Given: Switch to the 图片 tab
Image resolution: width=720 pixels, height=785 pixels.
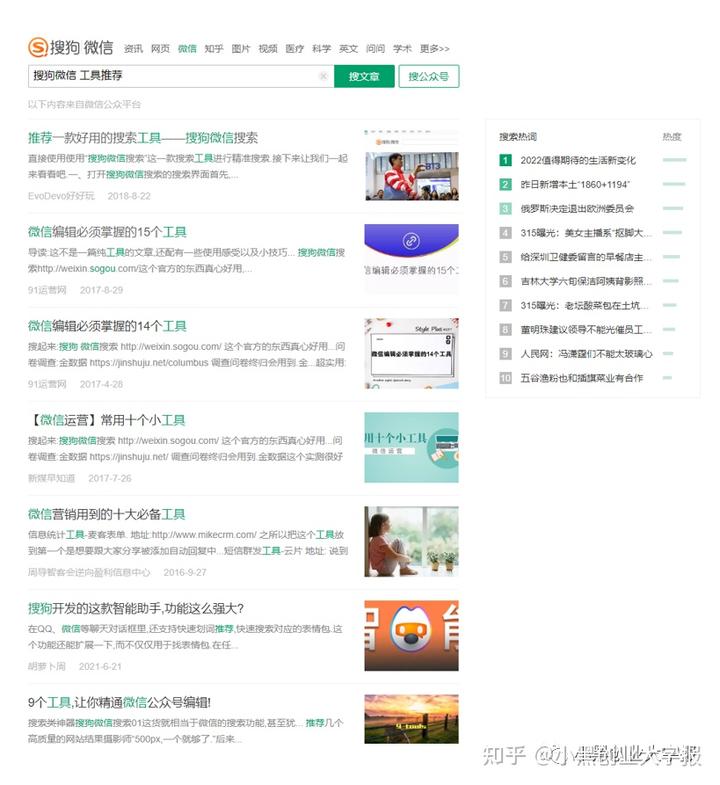Looking at the screenshot, I should [x=241, y=49].
